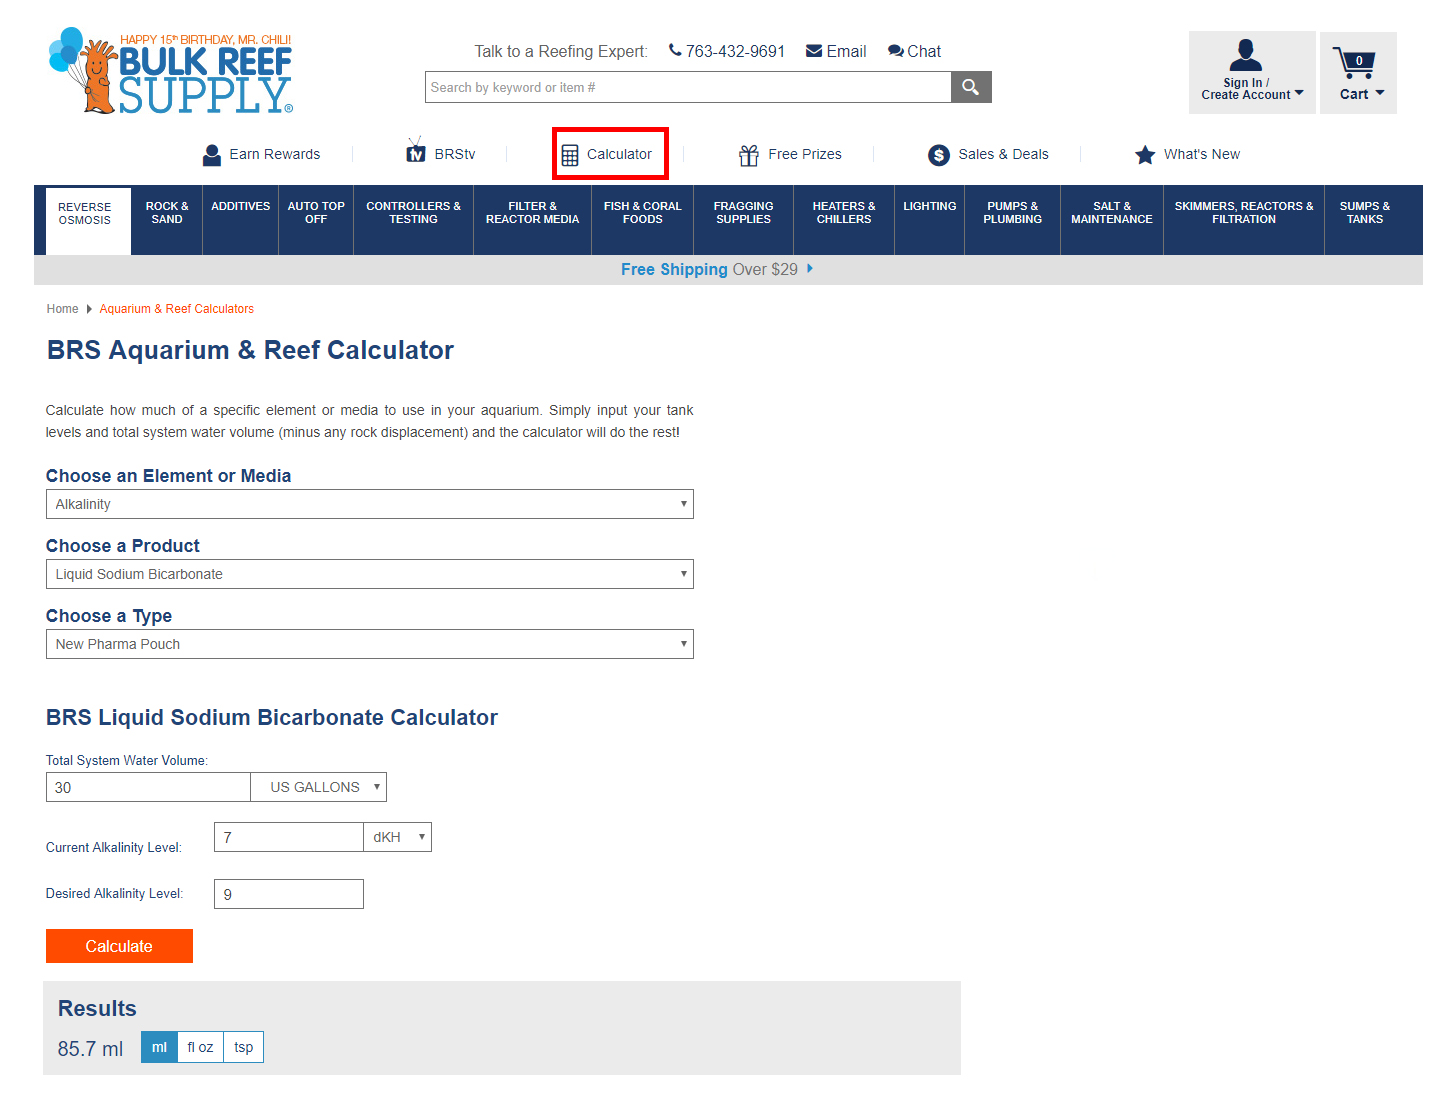Select the ml results unit

159,1047
